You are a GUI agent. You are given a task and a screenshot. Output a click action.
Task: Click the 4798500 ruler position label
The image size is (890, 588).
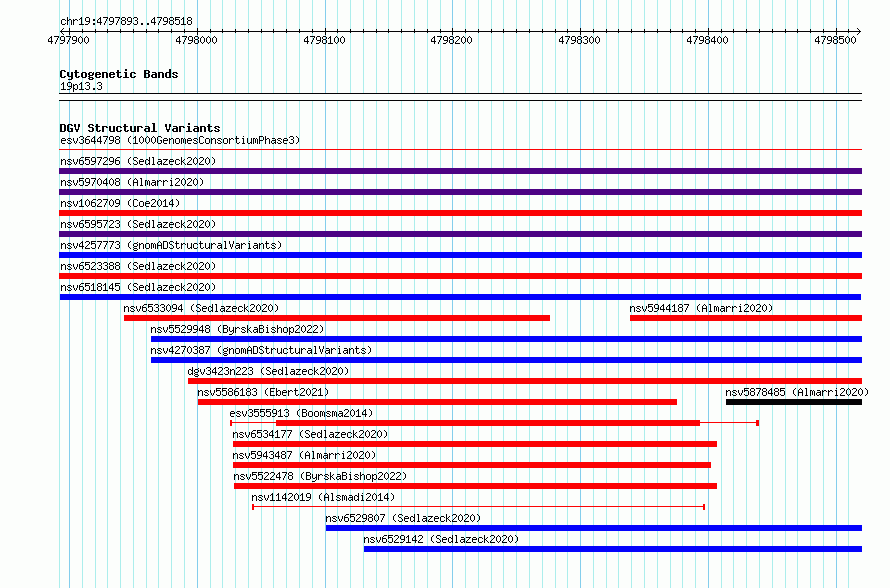[x=835, y=40]
